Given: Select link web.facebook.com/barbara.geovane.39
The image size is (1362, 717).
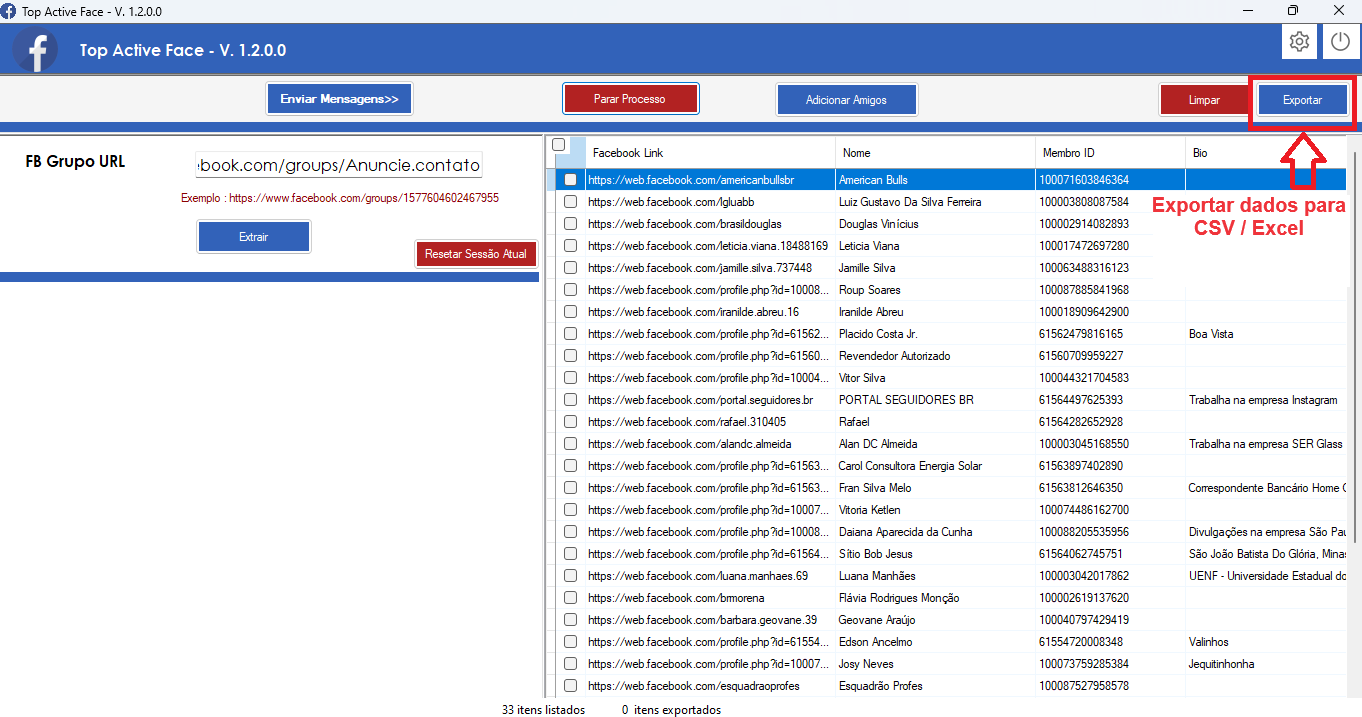Looking at the screenshot, I should (x=703, y=620).
